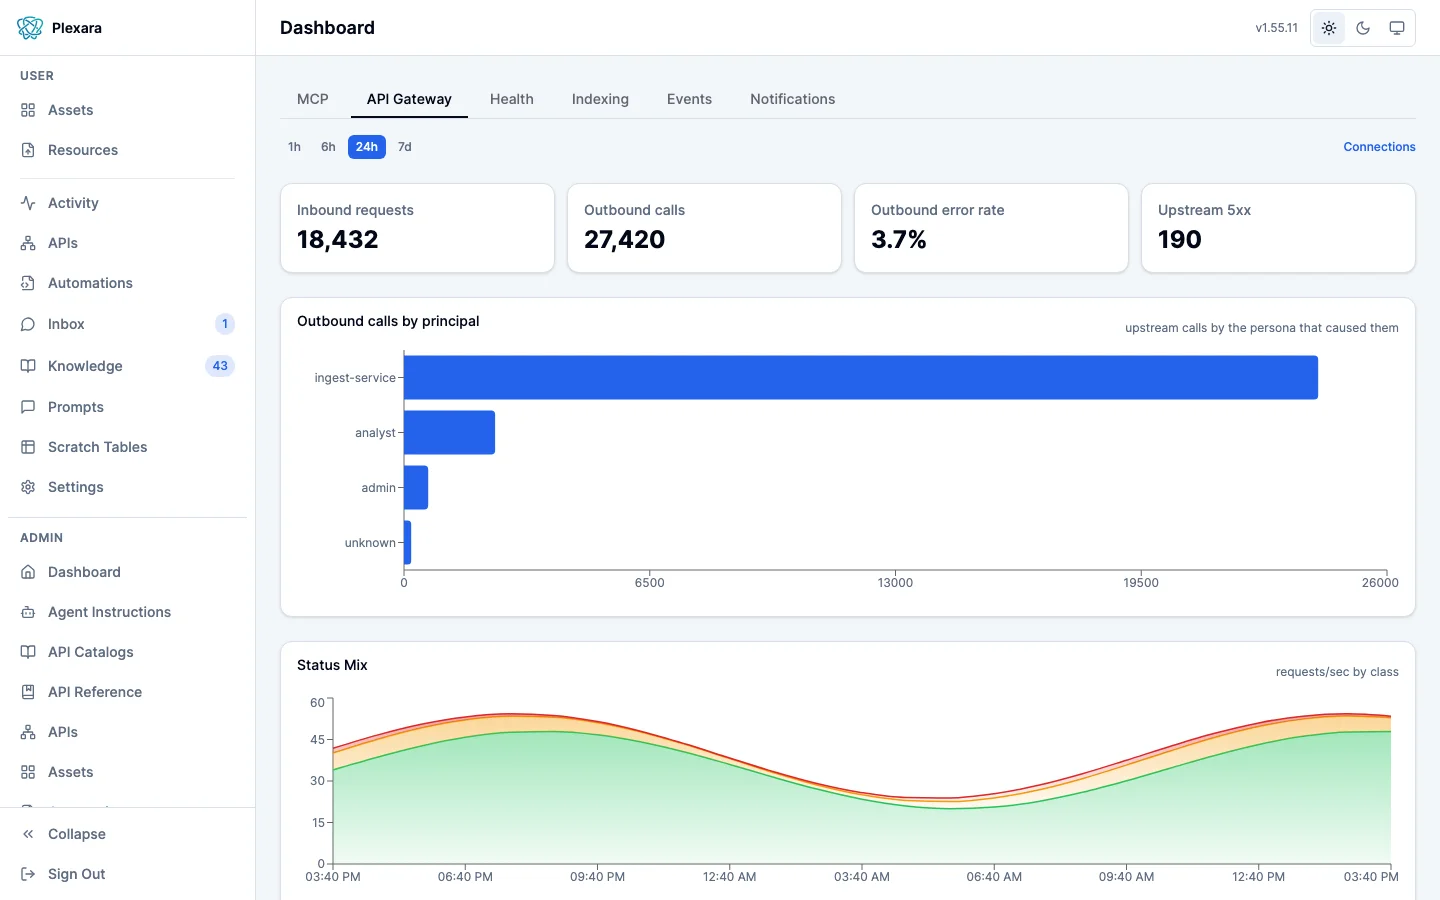Open the Notifications tab
The height and width of the screenshot is (900, 1440).
(x=793, y=99)
